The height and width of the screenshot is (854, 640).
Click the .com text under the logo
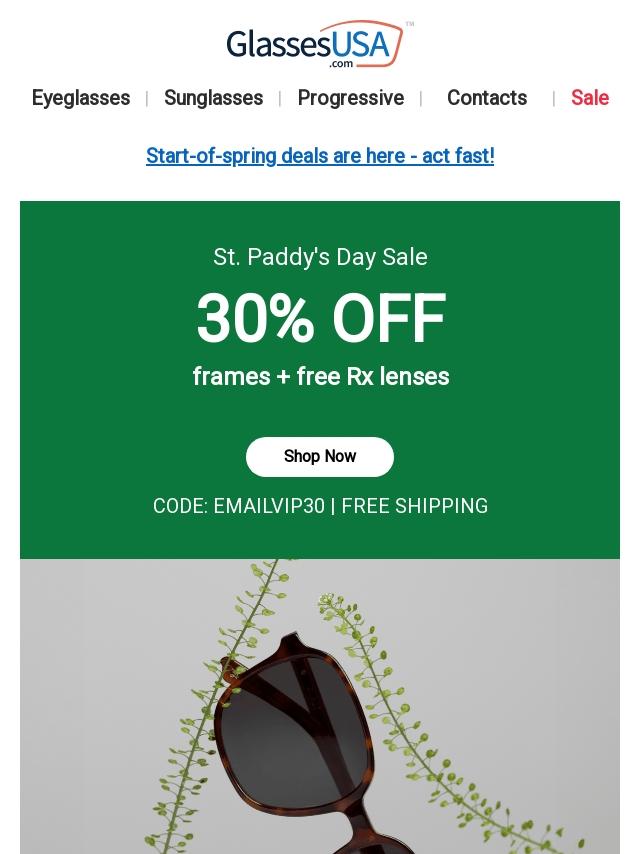[x=341, y=64]
